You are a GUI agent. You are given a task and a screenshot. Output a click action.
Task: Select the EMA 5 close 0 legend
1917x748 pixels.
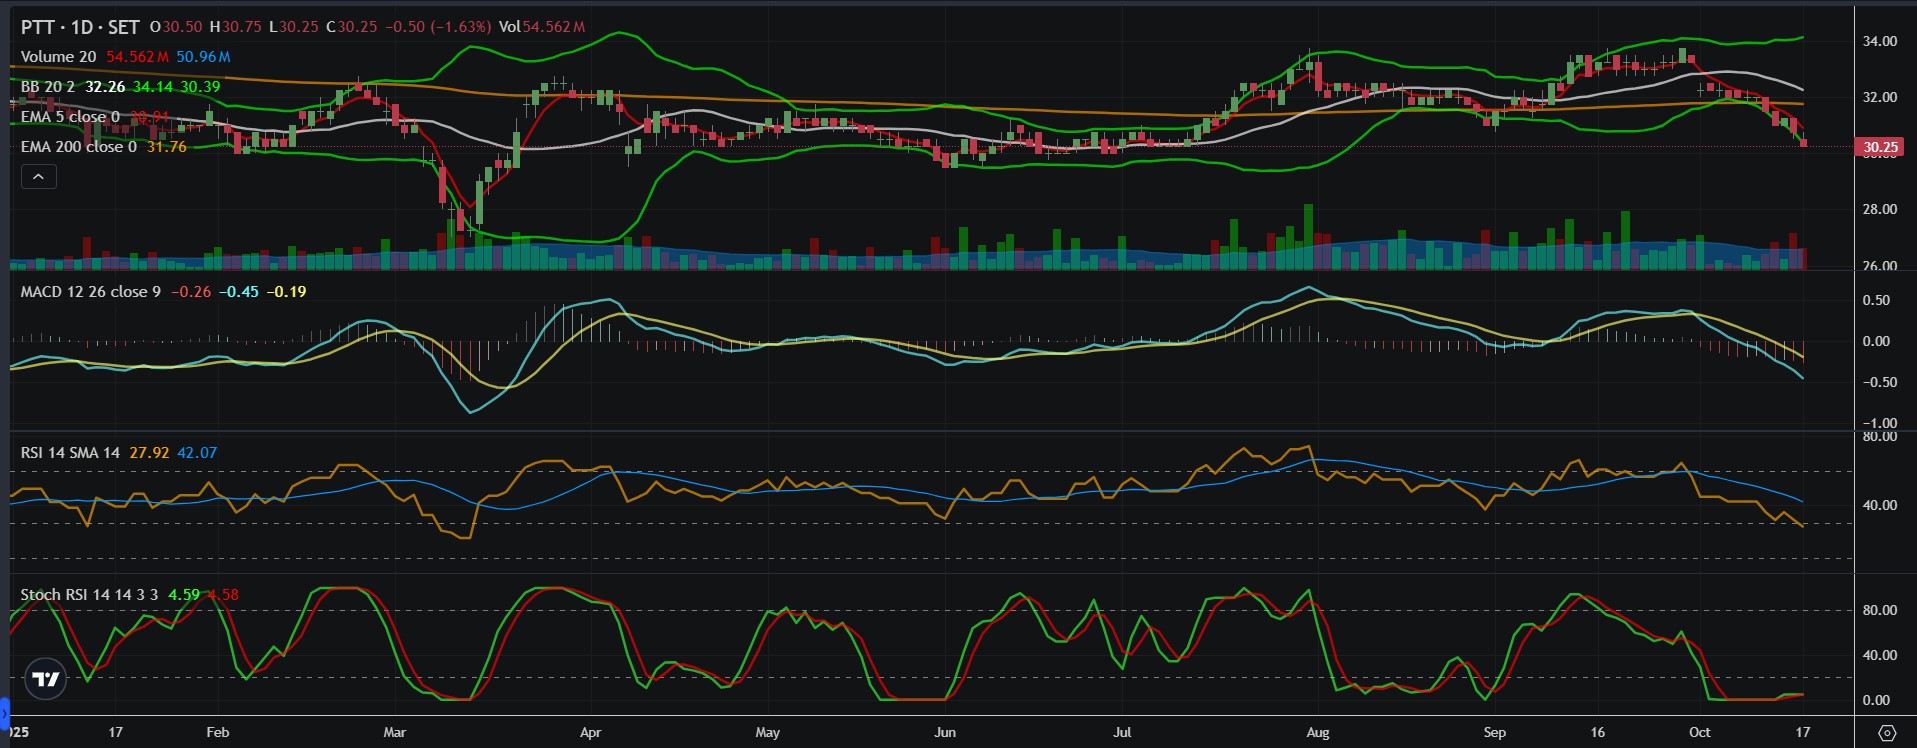point(70,117)
